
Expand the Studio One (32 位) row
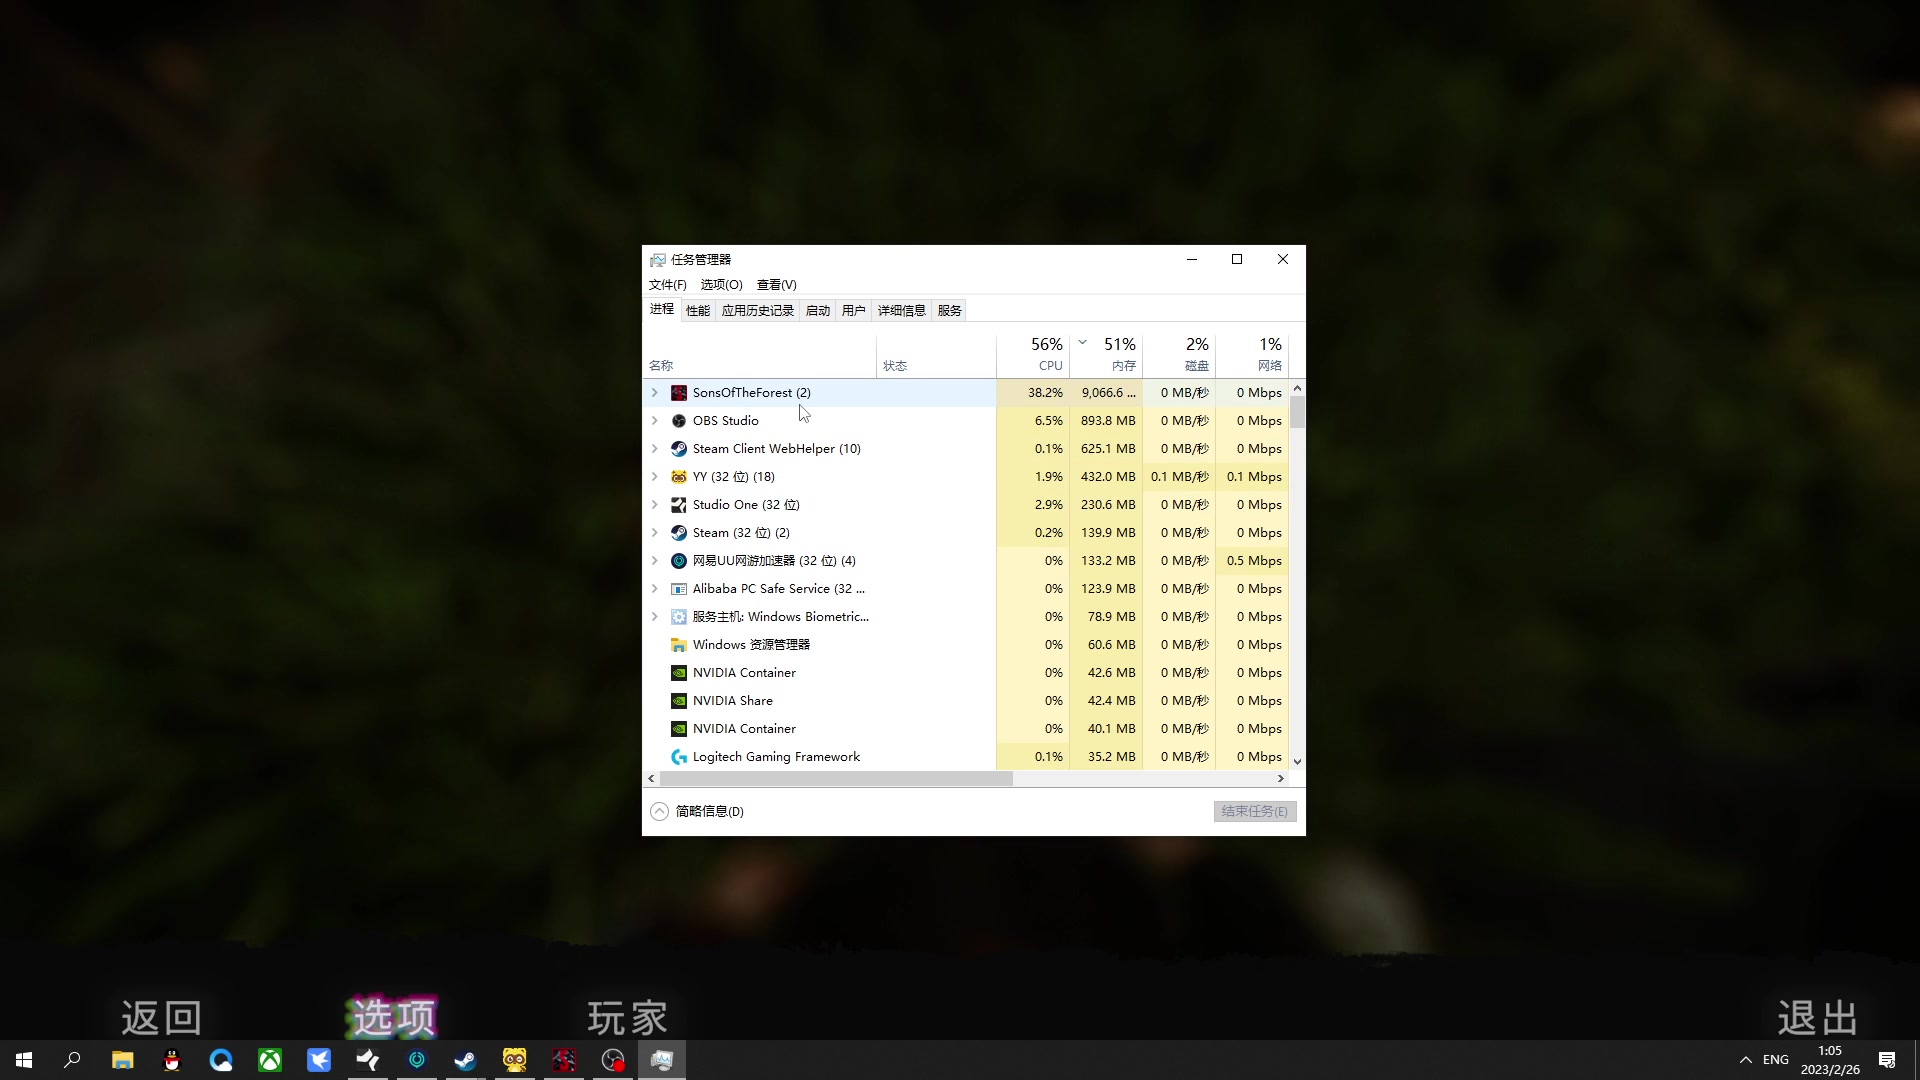point(655,505)
